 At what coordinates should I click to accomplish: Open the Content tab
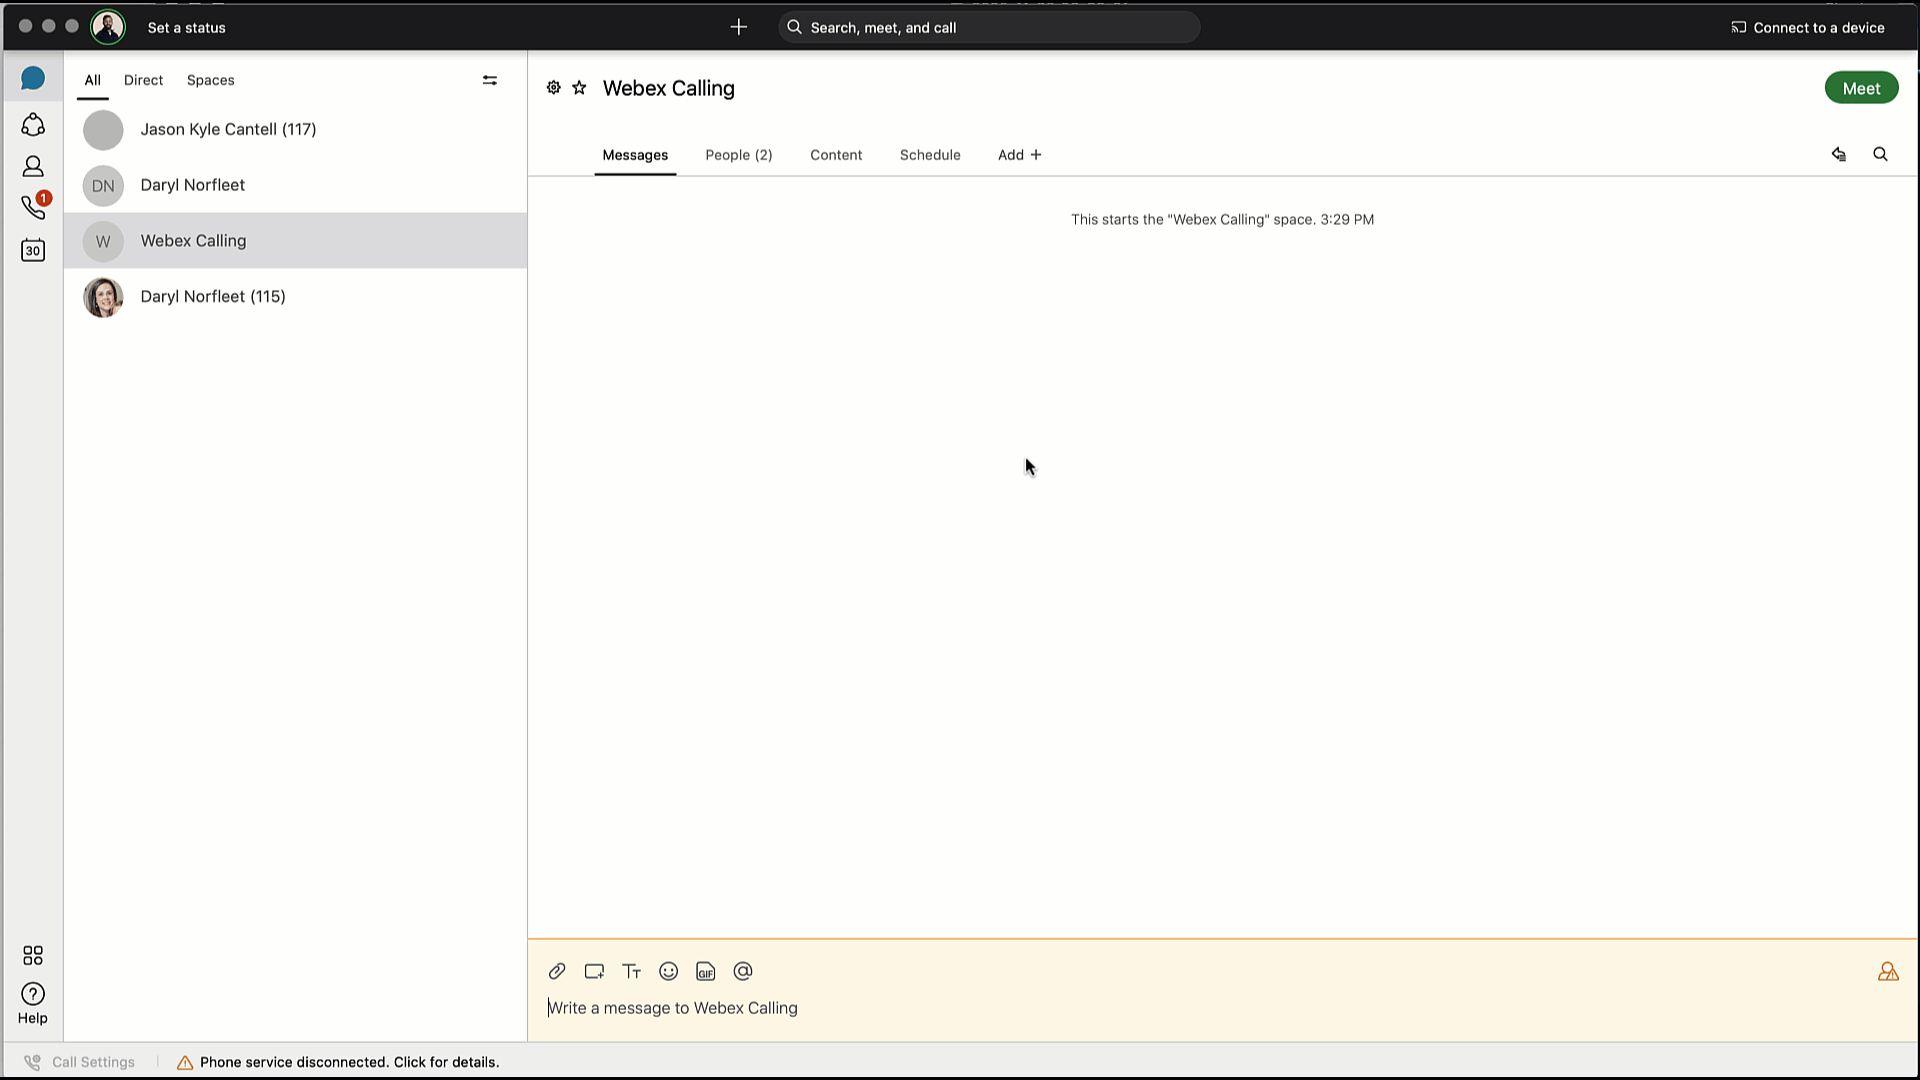click(x=836, y=155)
